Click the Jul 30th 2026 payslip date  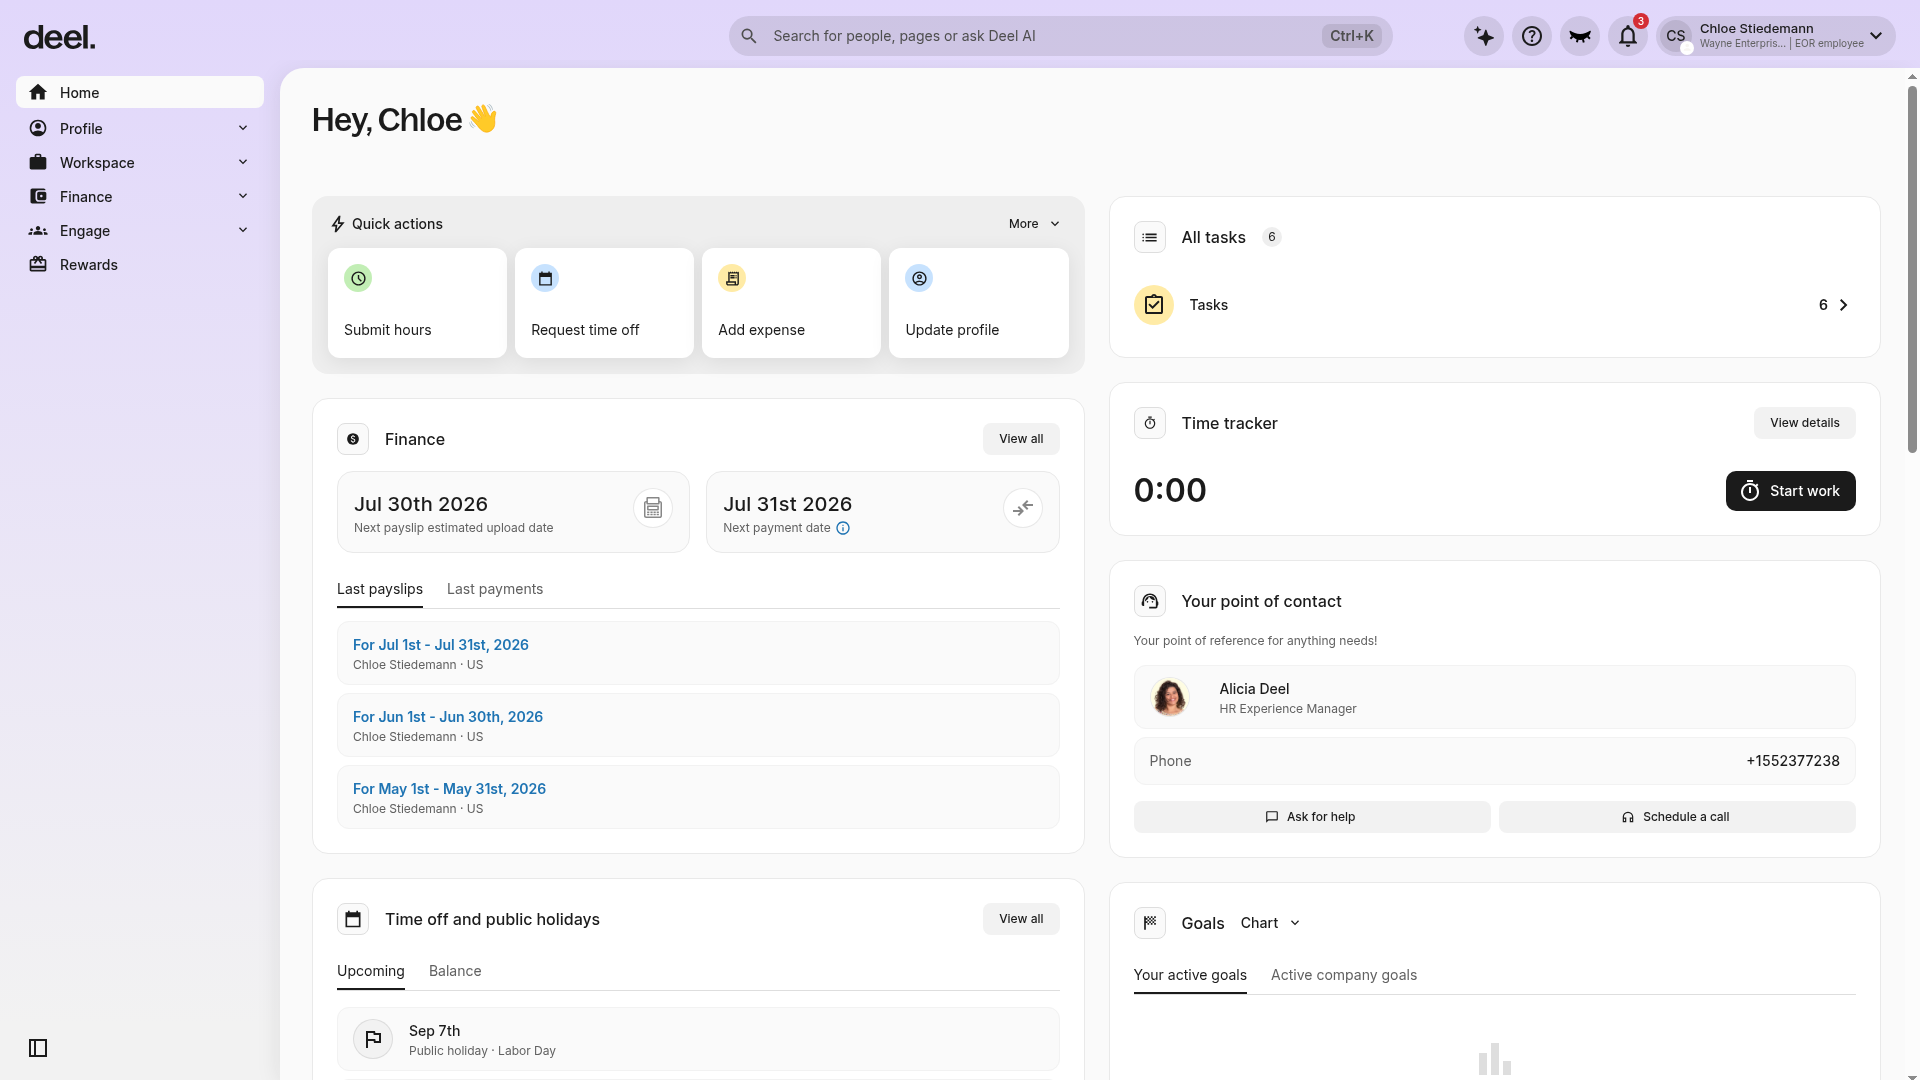coord(421,504)
